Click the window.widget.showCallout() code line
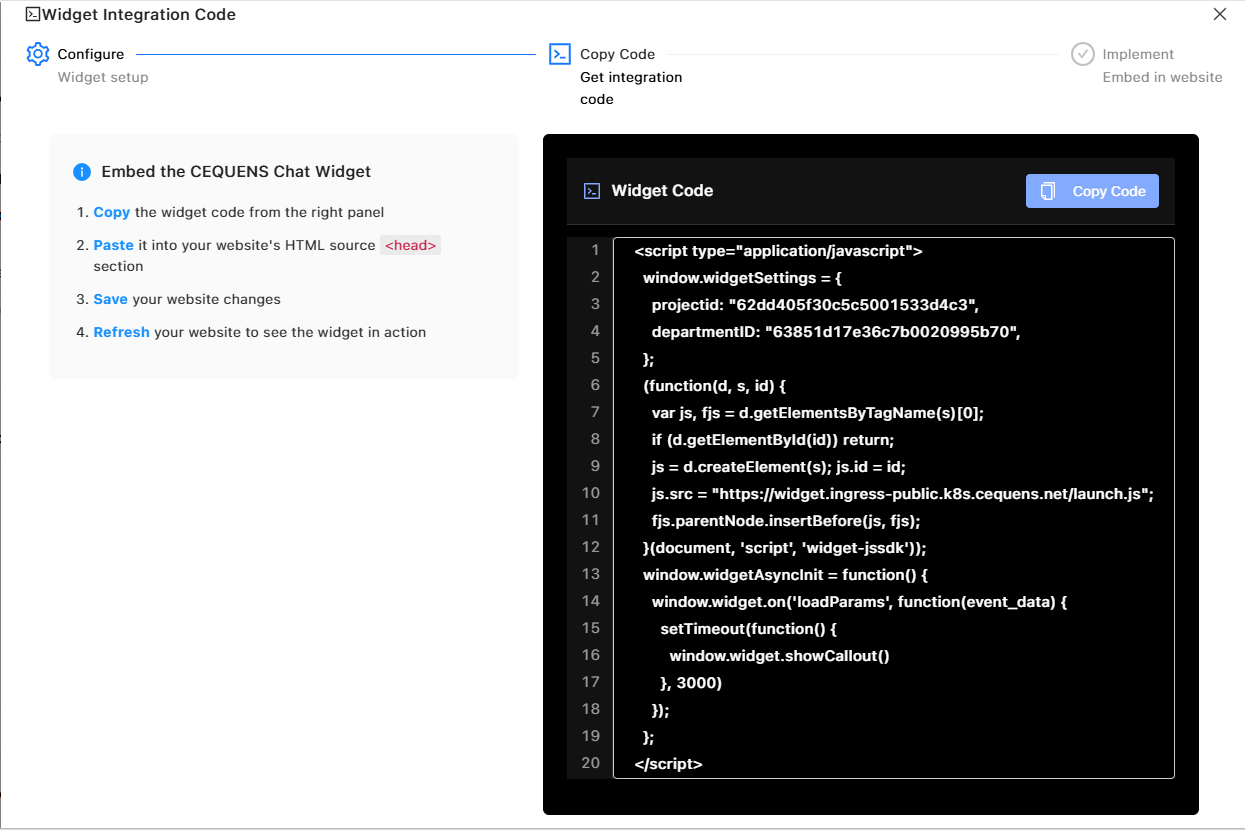 pyautogui.click(x=780, y=656)
